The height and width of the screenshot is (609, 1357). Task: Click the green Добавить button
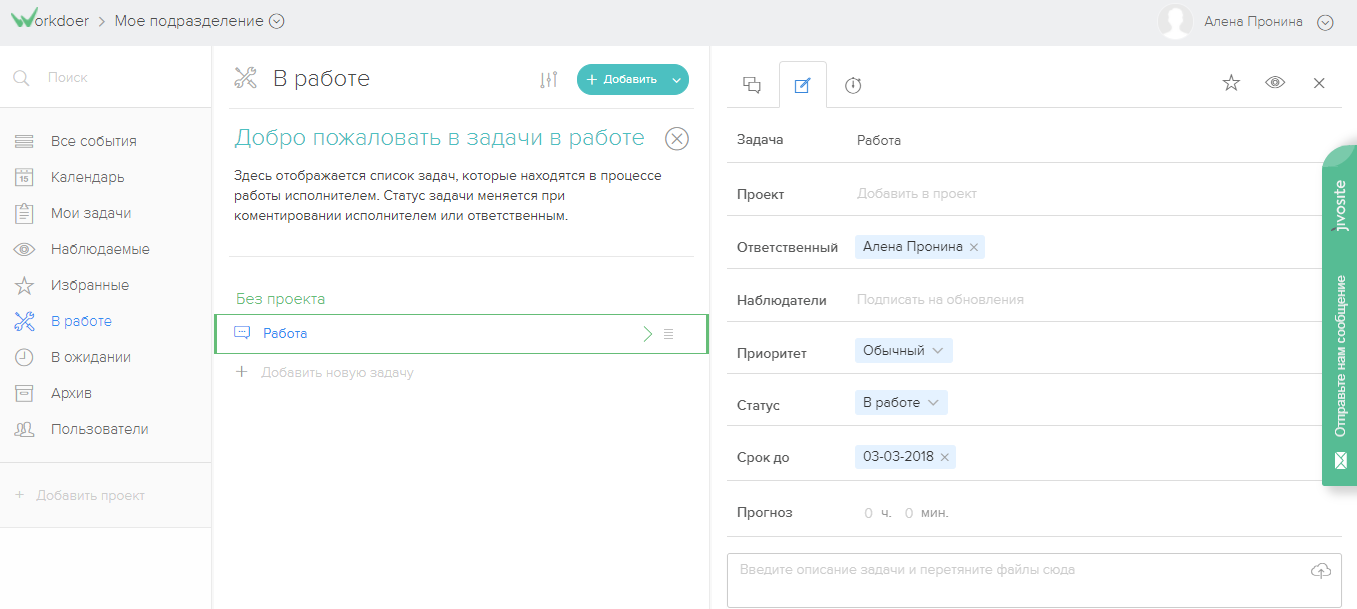[624, 79]
